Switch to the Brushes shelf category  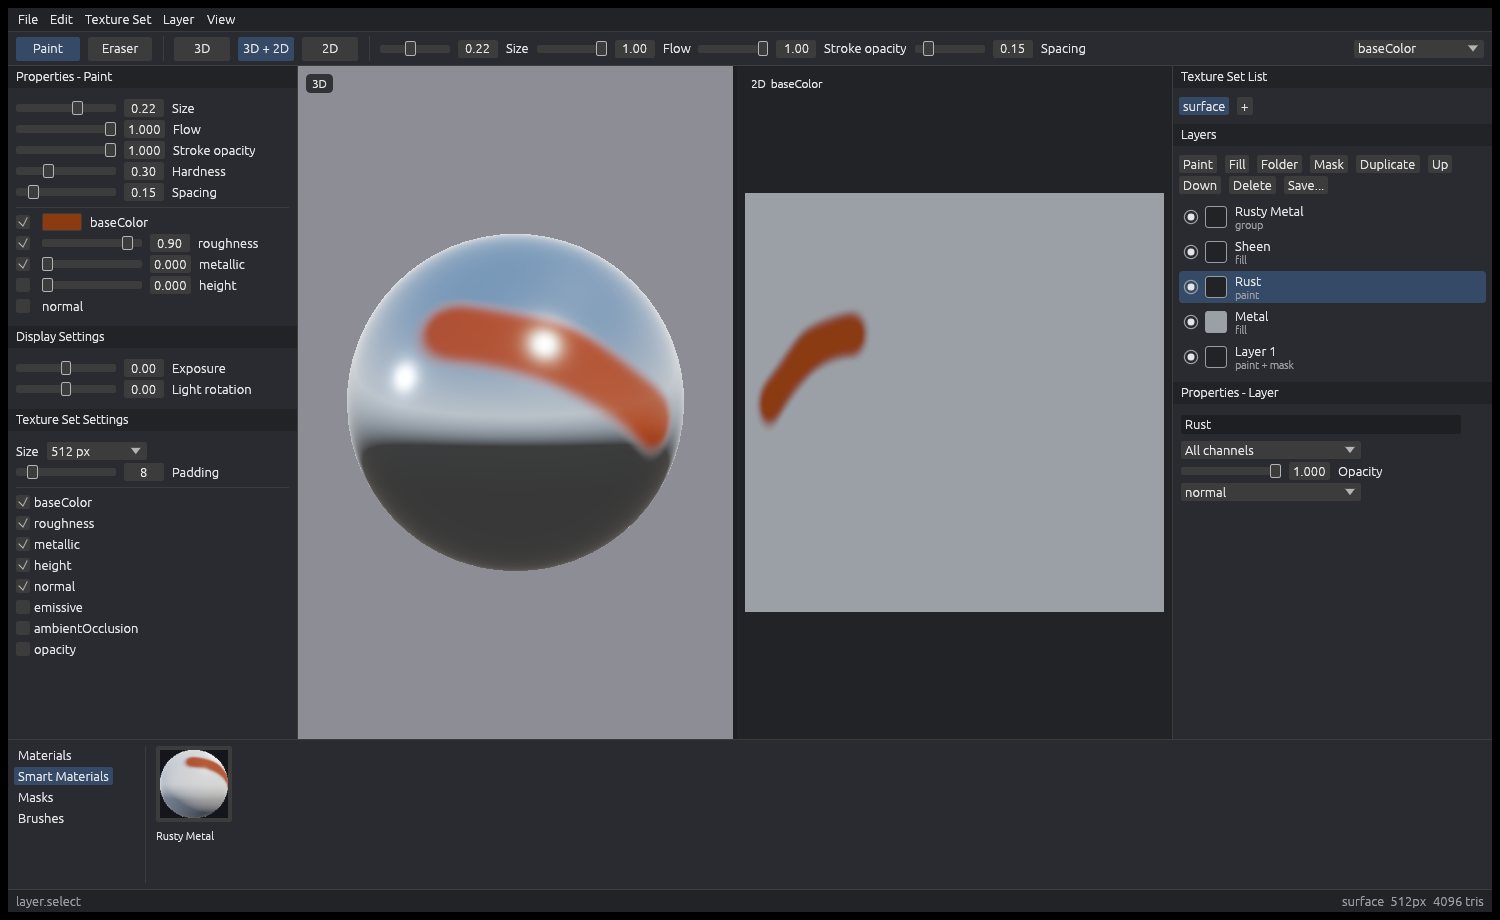41,818
